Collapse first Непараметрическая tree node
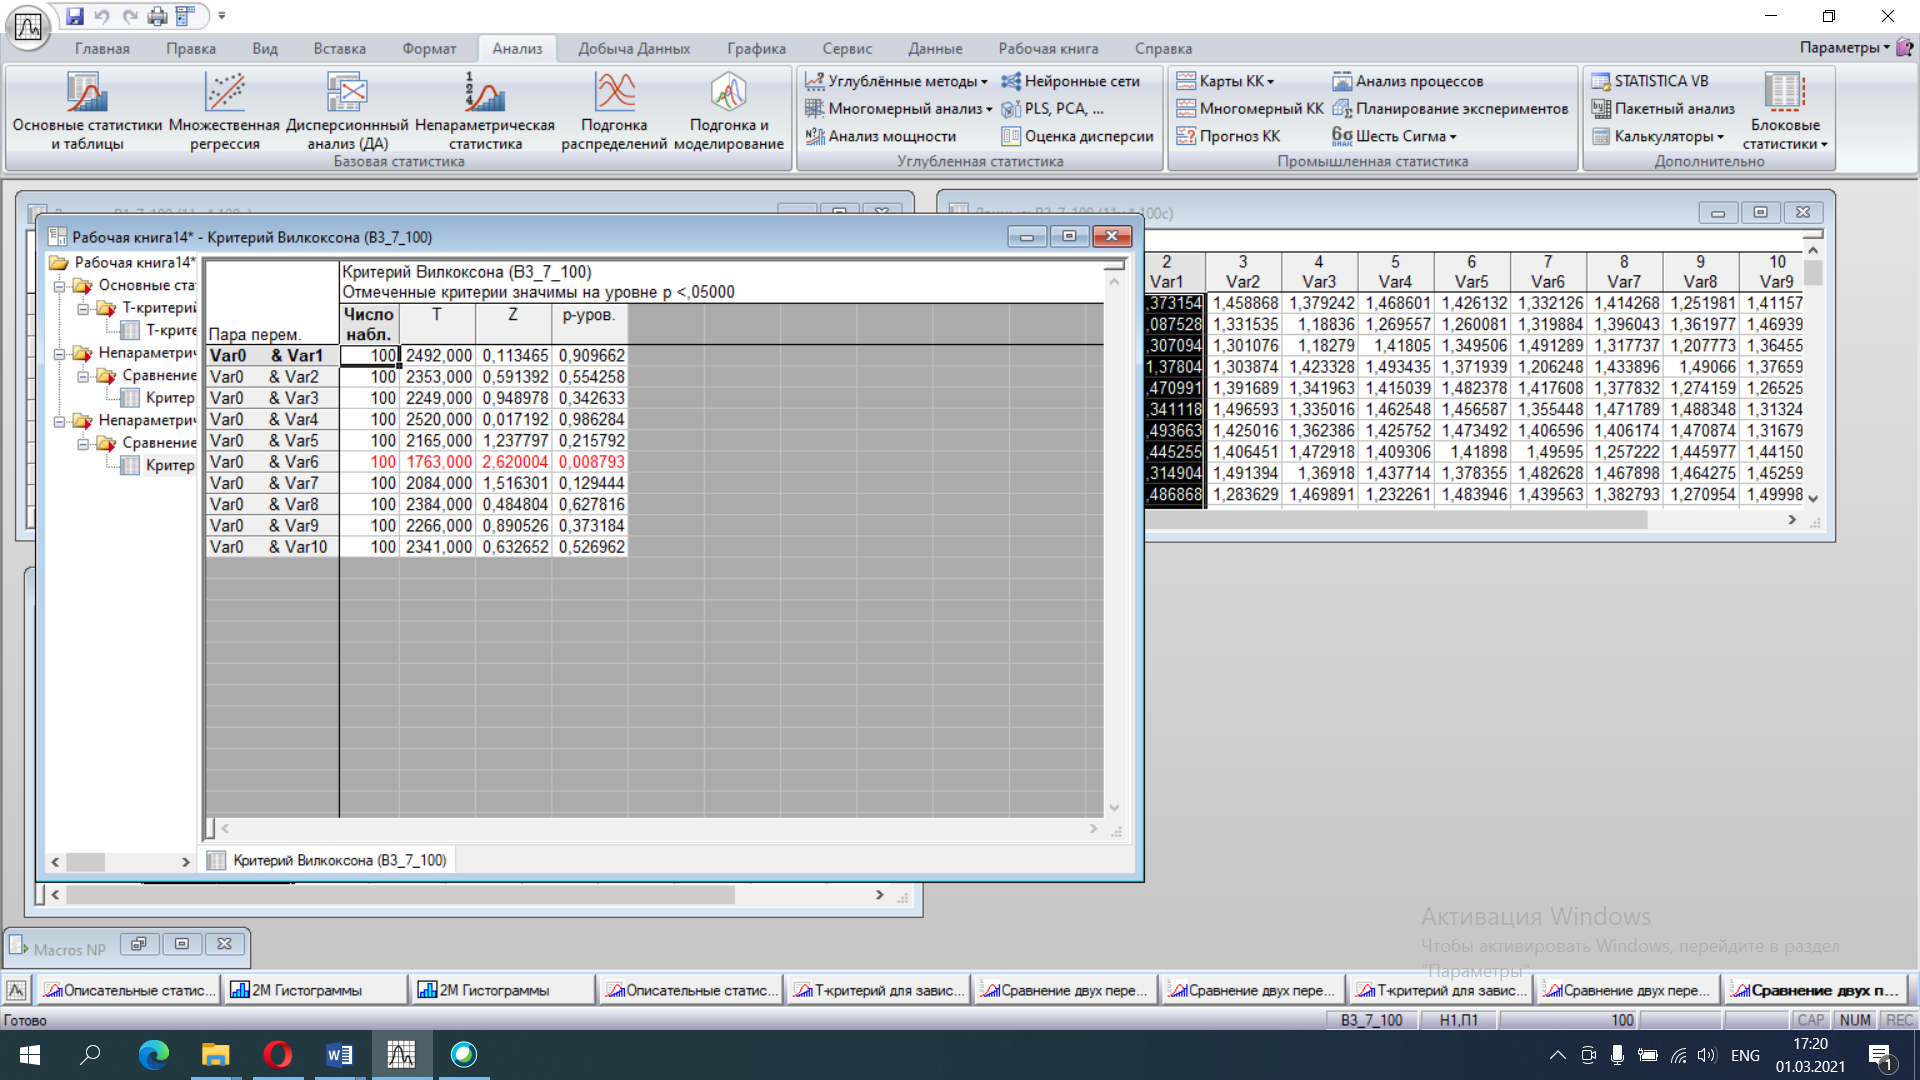This screenshot has width=1920, height=1080. [60, 354]
